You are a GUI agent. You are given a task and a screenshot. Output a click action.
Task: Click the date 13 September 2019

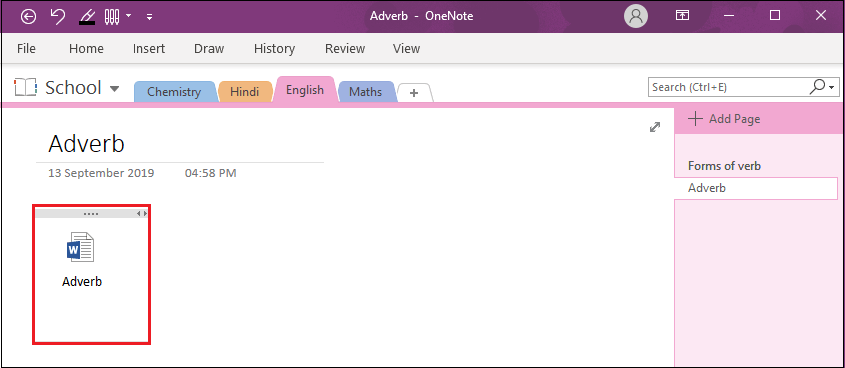[101, 173]
